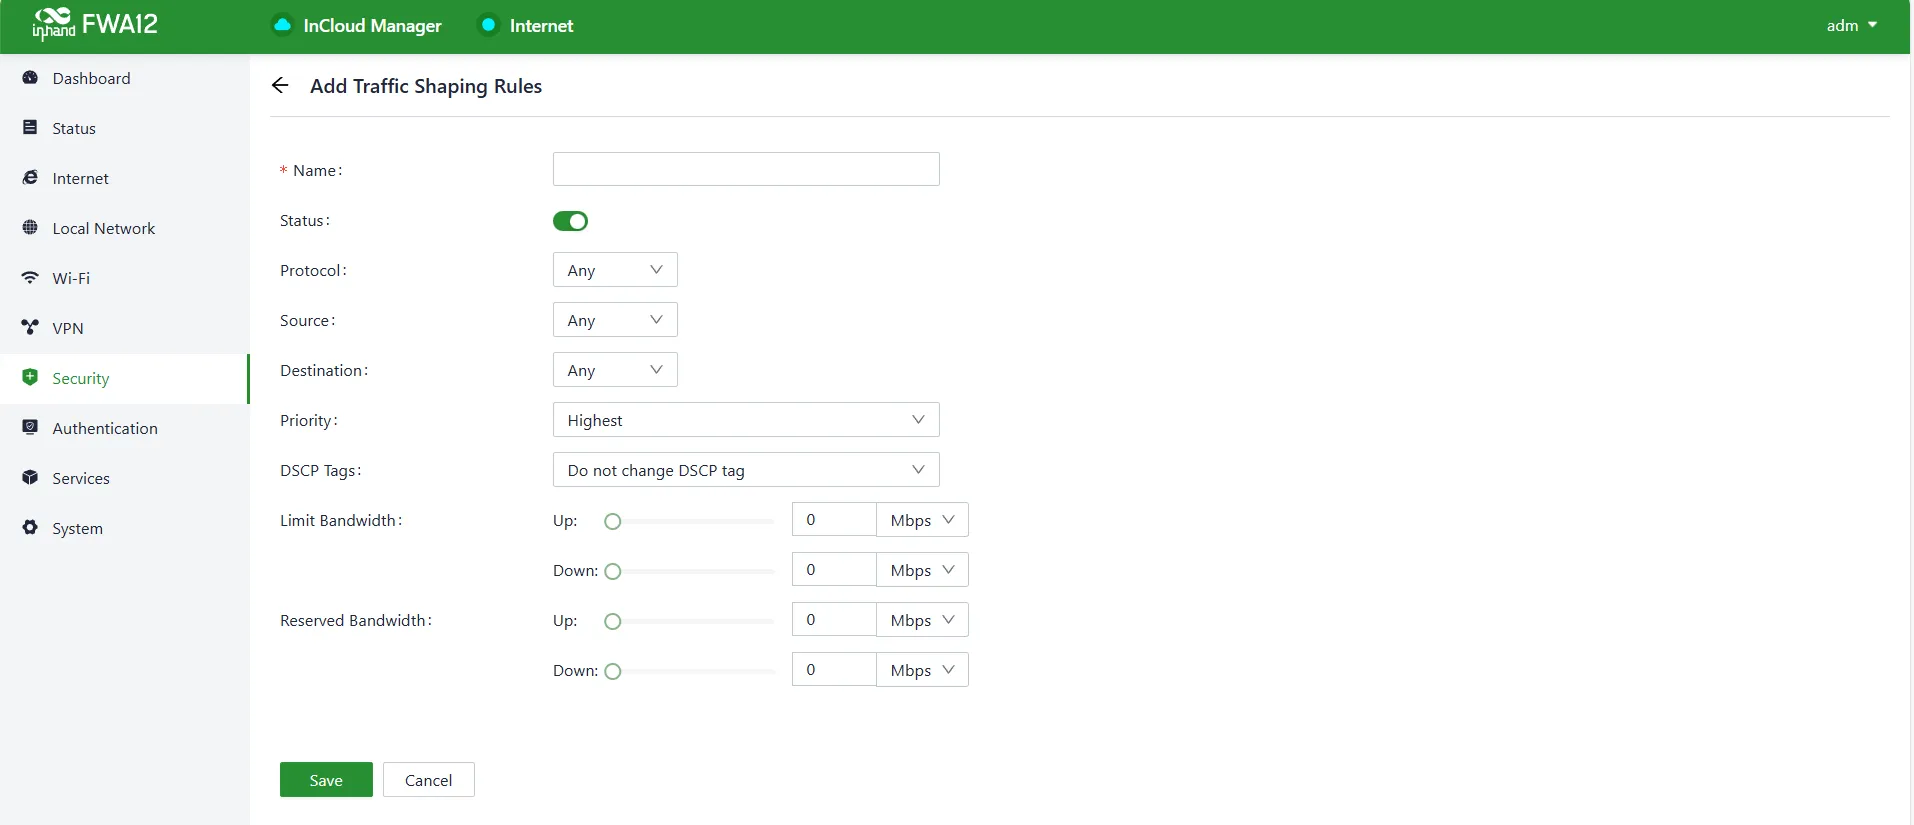Viewport: 1914px width, 825px height.
Task: Click the Limit Bandwidth Up slider handle
Action: 613,521
